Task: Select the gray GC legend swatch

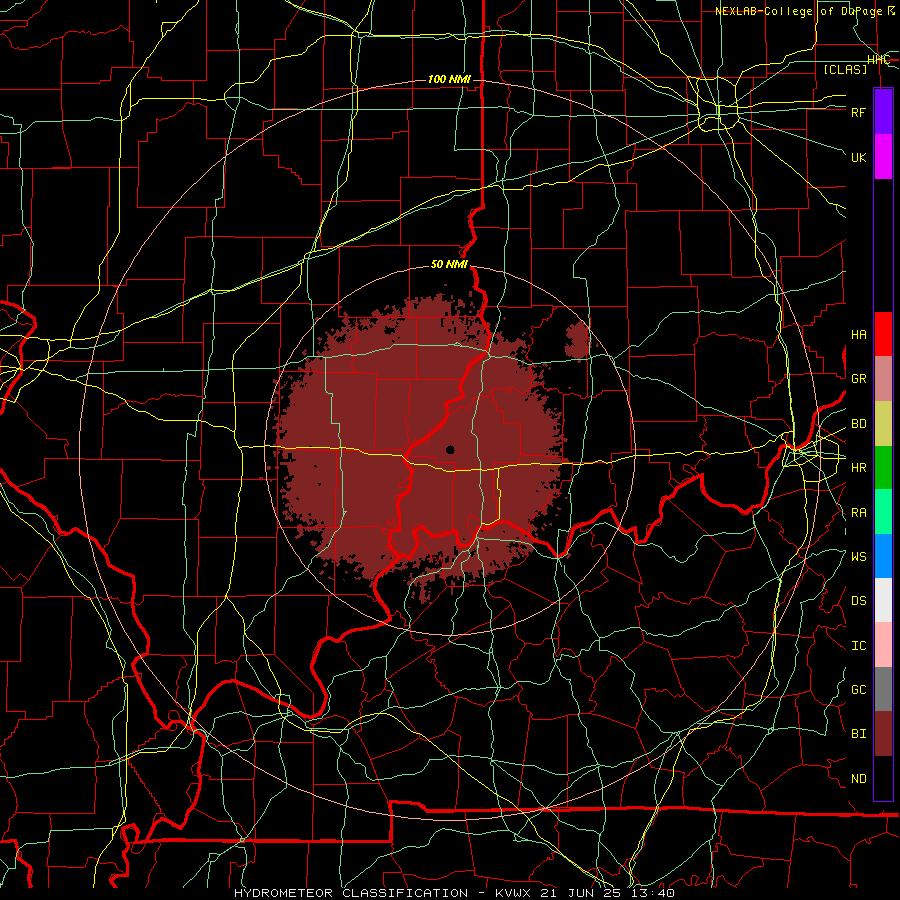Action: pos(883,689)
